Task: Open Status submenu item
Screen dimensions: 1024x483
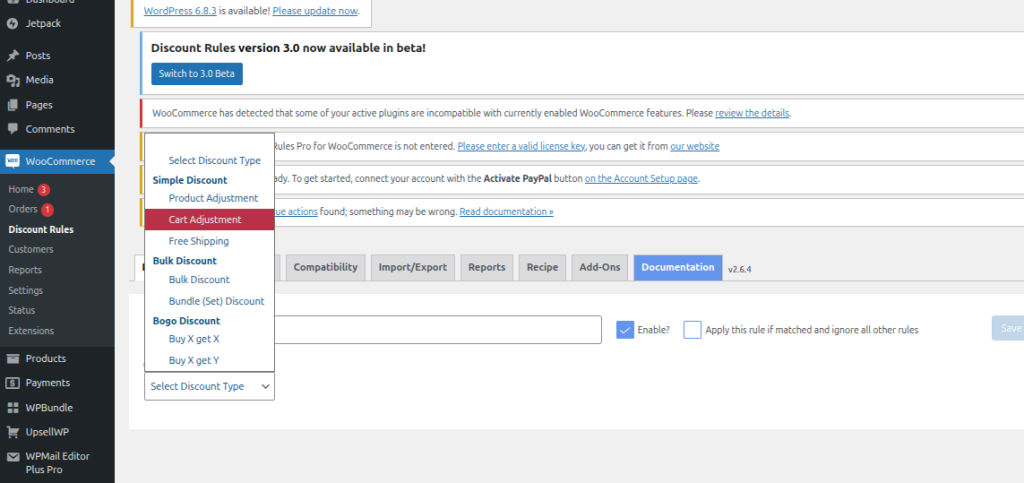Action: tap(22, 310)
